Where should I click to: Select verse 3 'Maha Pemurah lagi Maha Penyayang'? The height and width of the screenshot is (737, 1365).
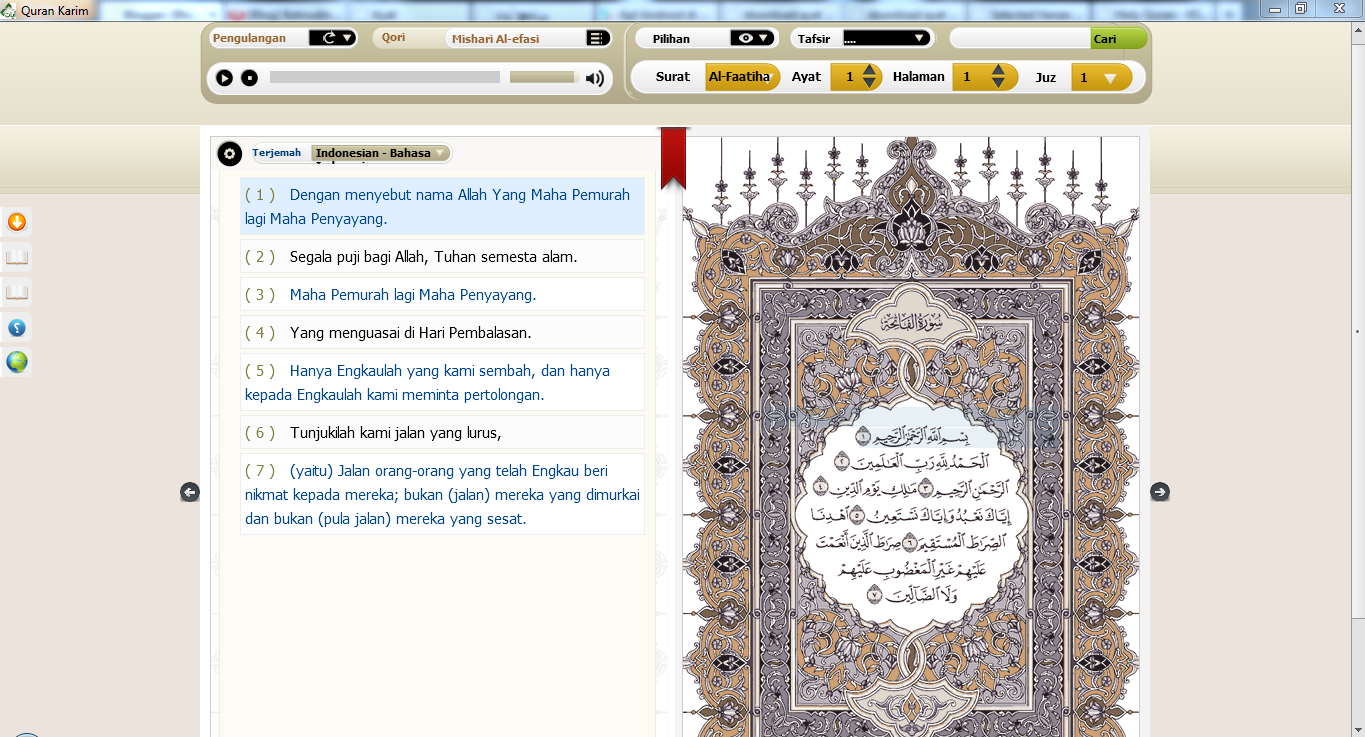(442, 295)
